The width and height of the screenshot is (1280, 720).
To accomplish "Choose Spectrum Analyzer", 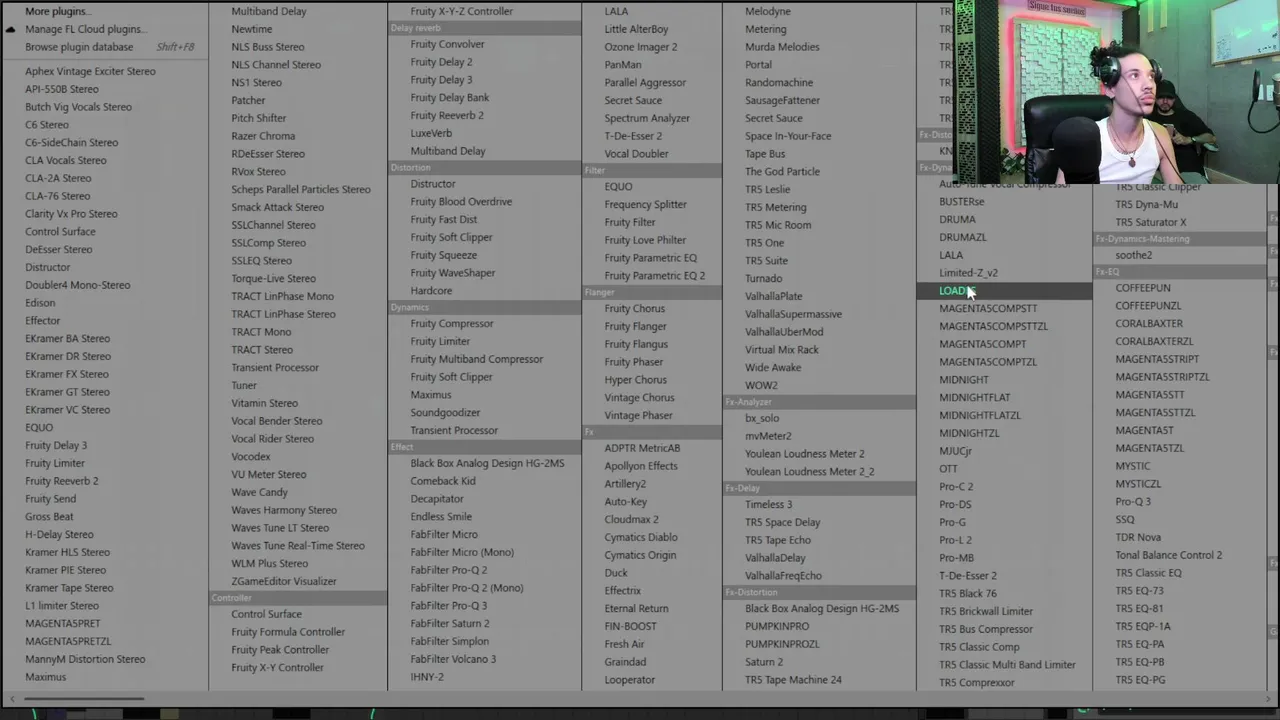I will 647,118.
